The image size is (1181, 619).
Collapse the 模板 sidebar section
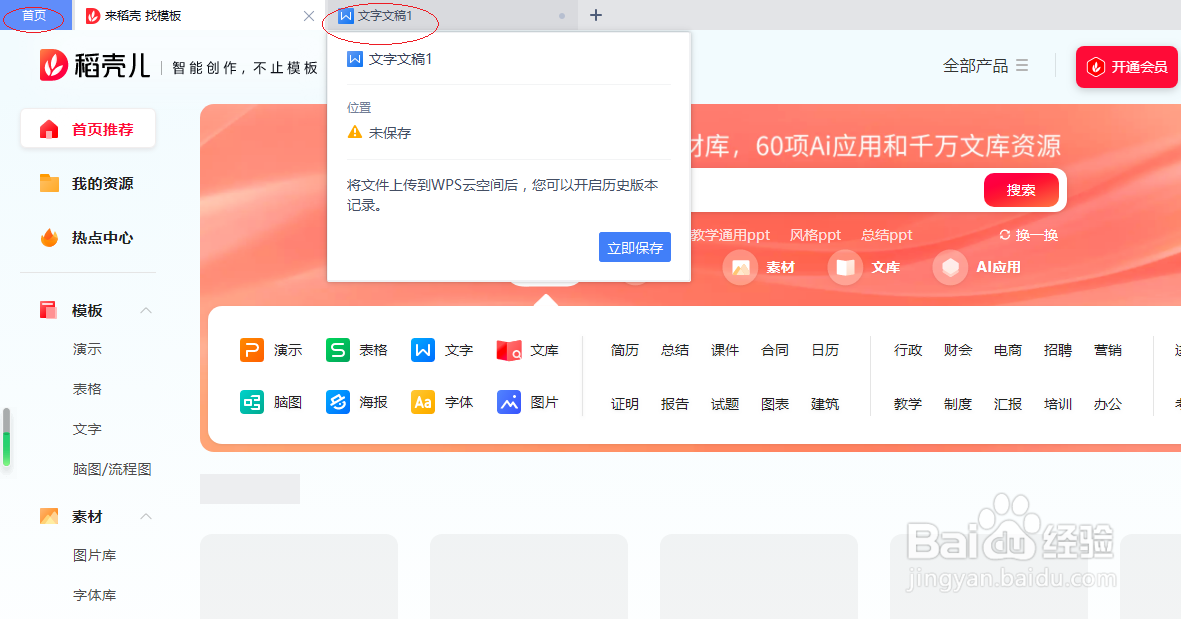pyautogui.click(x=146, y=309)
